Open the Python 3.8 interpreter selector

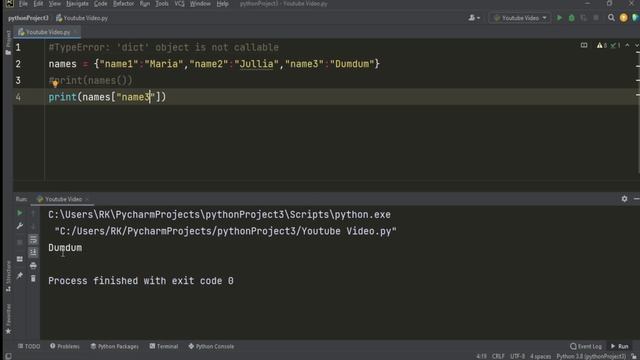click(591, 356)
